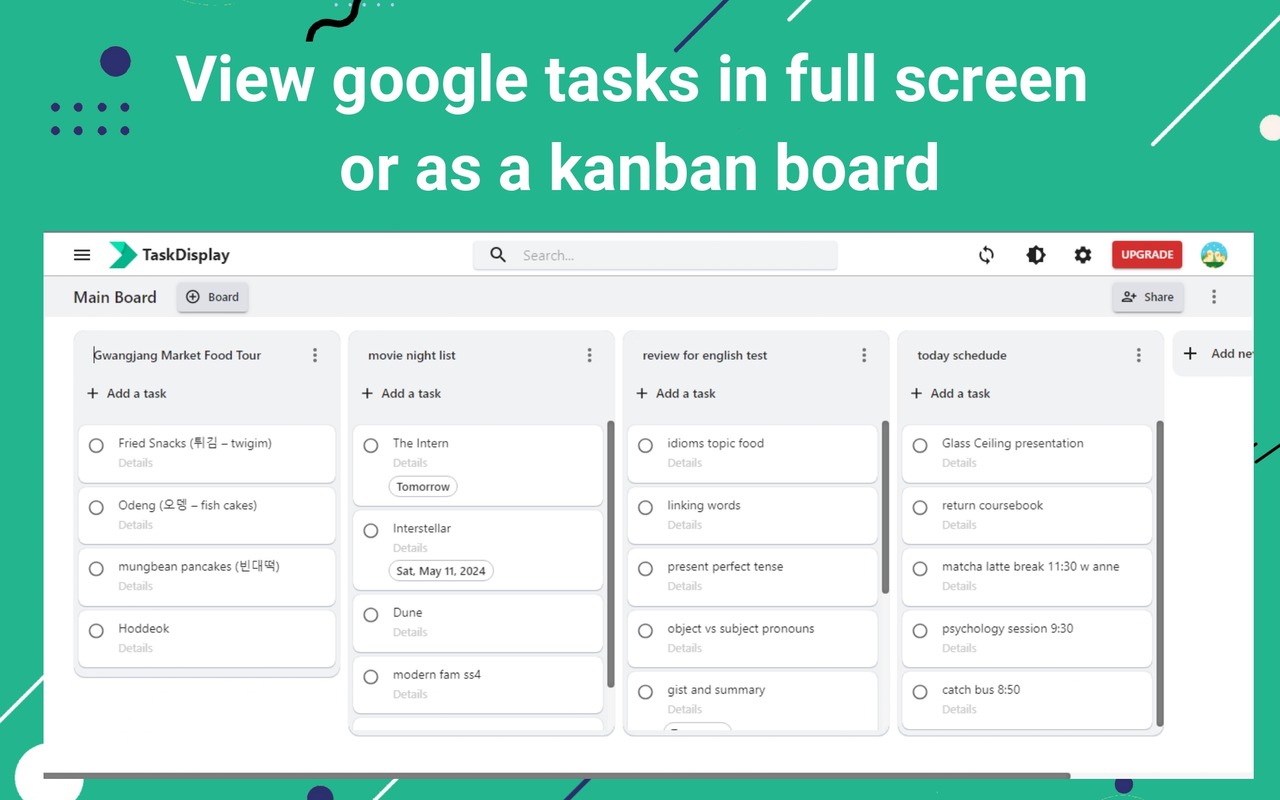Click review for english test title
This screenshot has height=800, width=1280.
[x=705, y=355]
